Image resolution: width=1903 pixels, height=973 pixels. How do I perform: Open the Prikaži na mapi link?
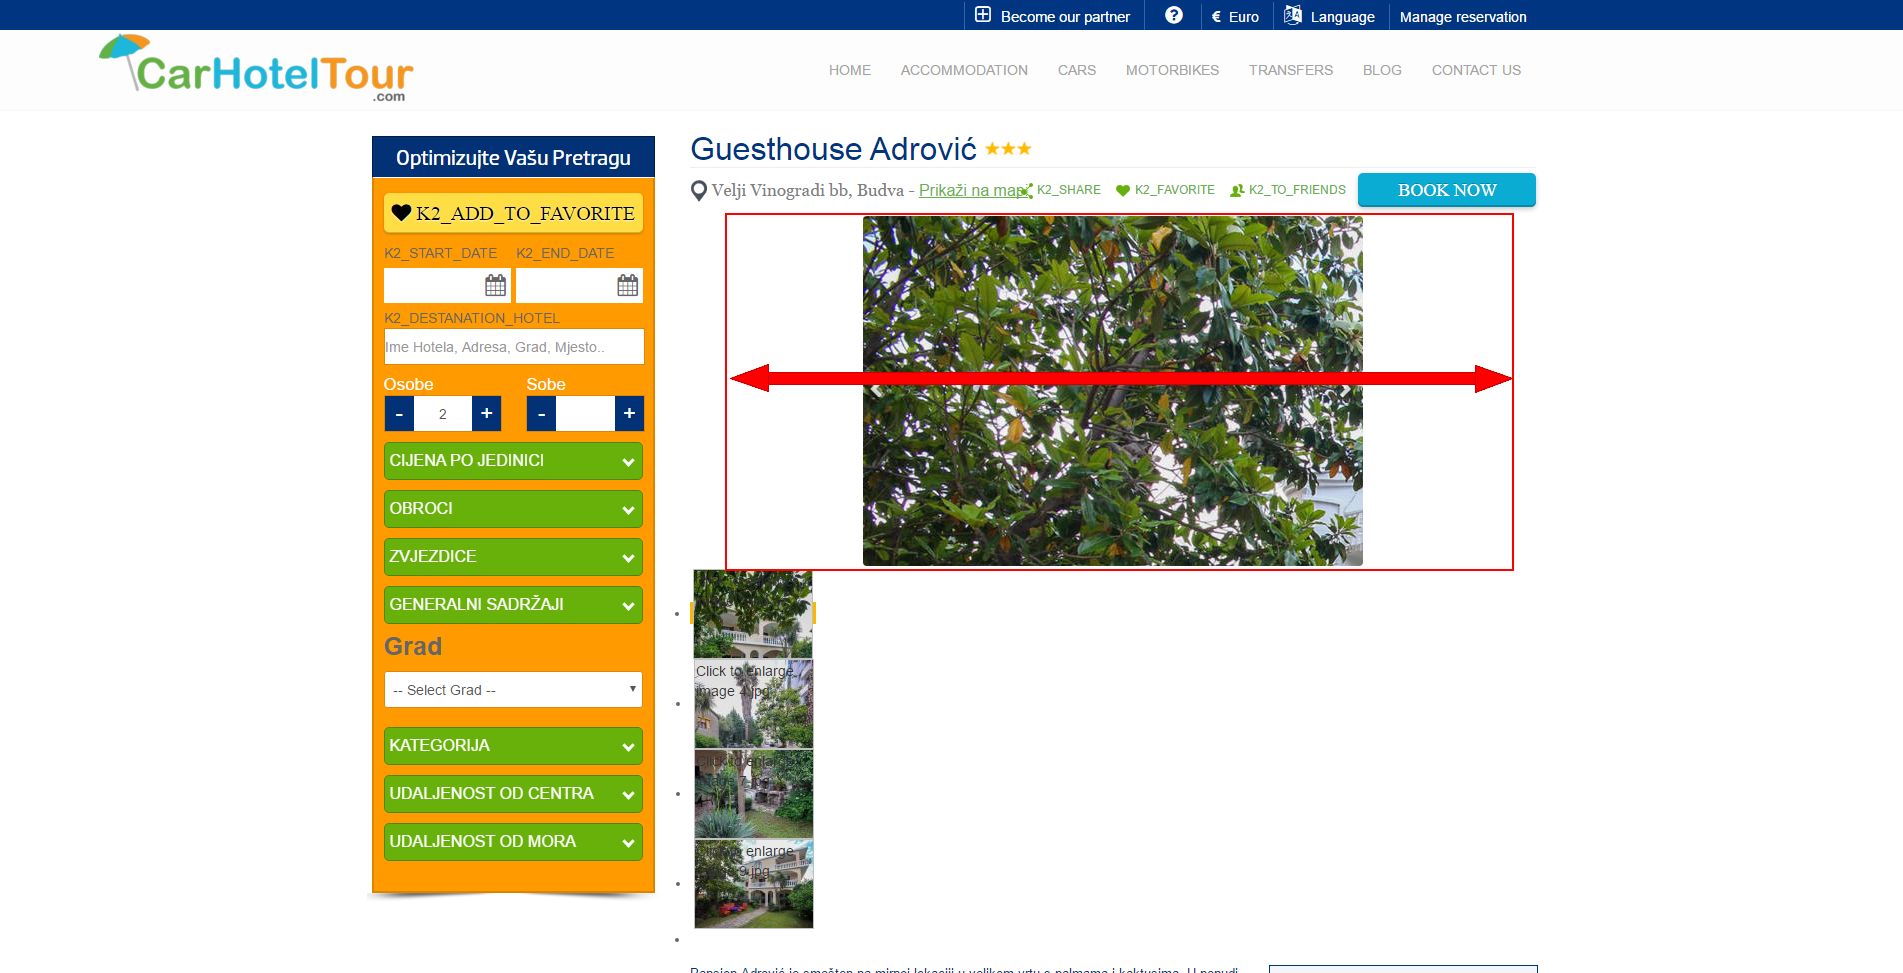[x=973, y=190]
